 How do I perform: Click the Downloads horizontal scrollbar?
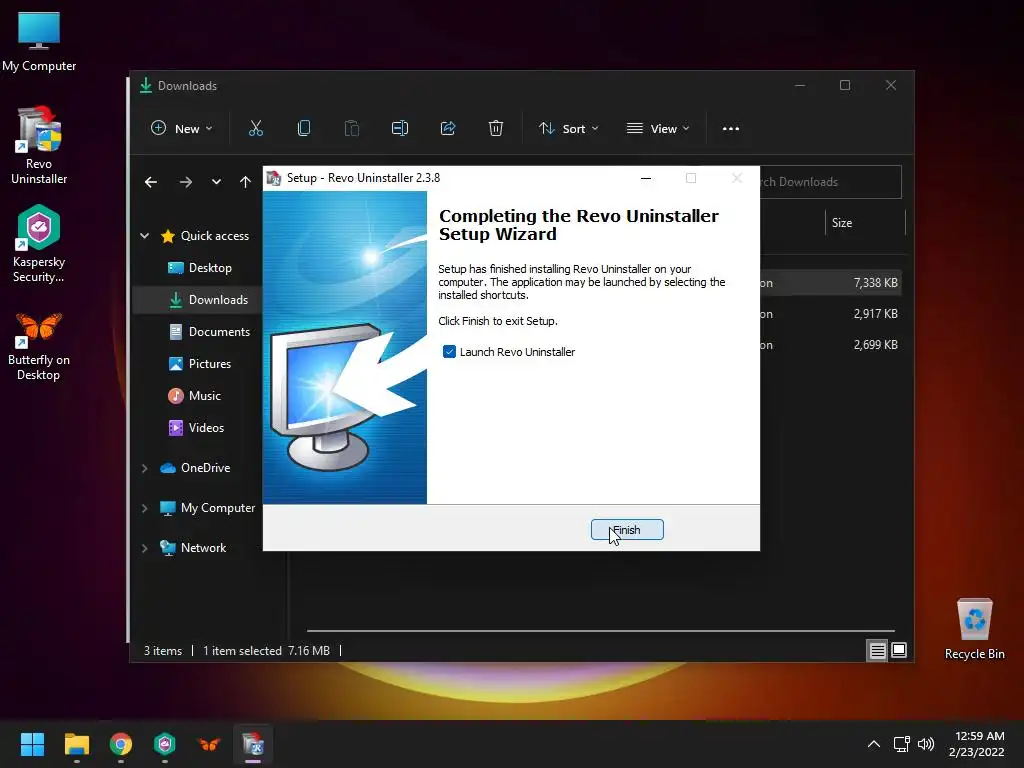click(x=601, y=631)
